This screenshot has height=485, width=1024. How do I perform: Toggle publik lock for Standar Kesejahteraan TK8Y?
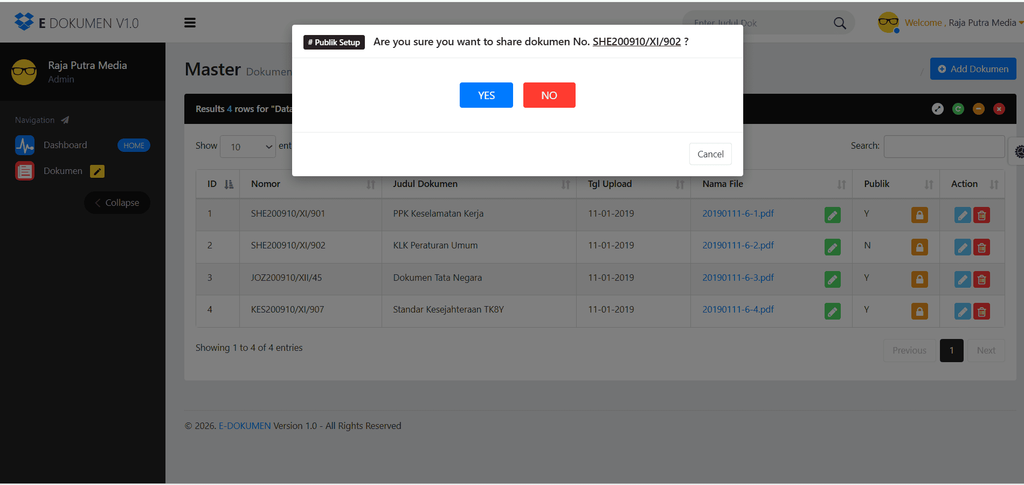920,311
